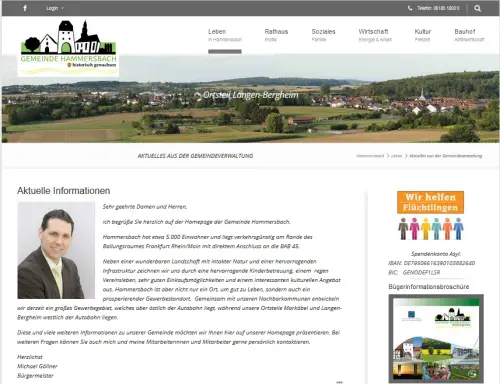Expand the Login dropdown
500x384 pixels.
pyautogui.click(x=55, y=8)
